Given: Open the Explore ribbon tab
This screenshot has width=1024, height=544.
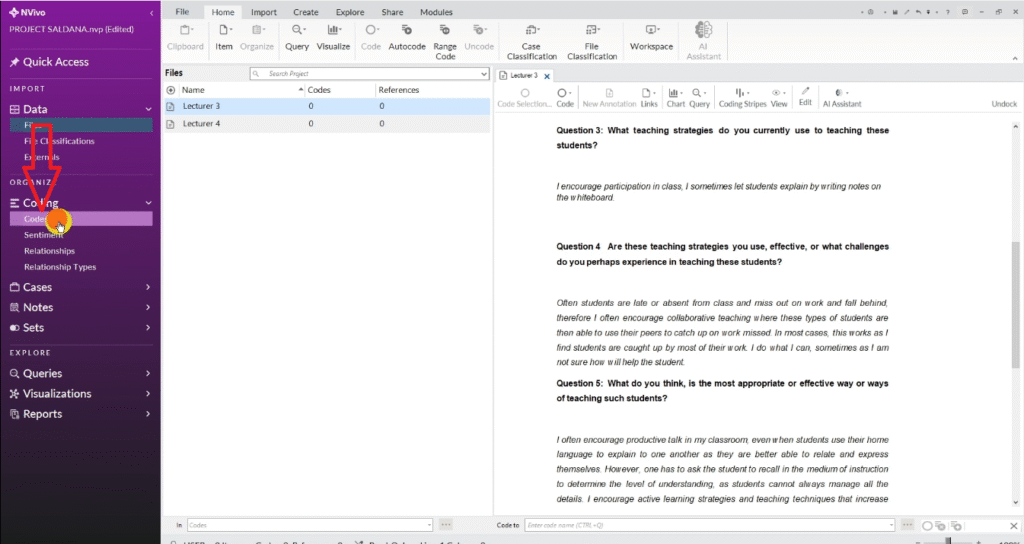Looking at the screenshot, I should pyautogui.click(x=350, y=12).
